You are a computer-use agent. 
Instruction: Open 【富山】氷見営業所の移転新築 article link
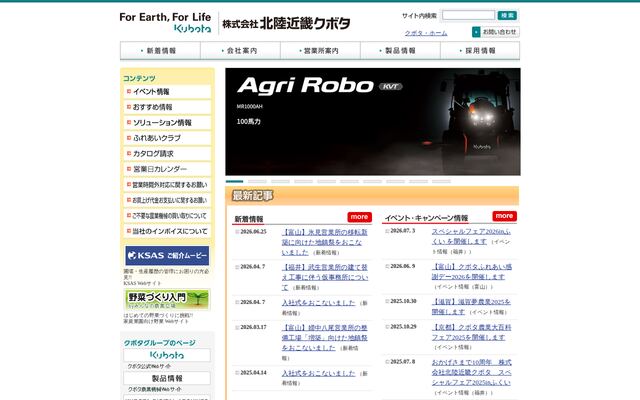[x=324, y=242]
